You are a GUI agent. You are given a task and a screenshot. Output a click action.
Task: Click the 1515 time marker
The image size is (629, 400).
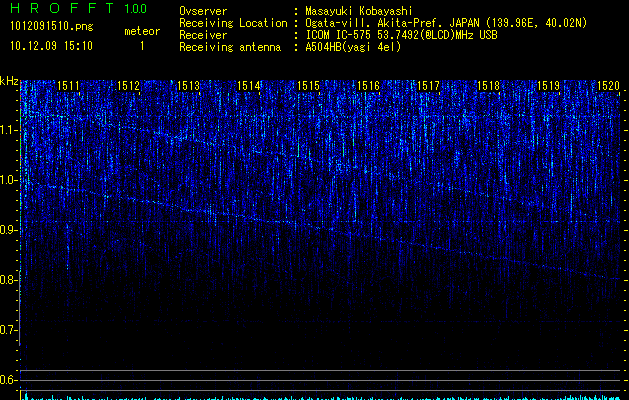308,85
